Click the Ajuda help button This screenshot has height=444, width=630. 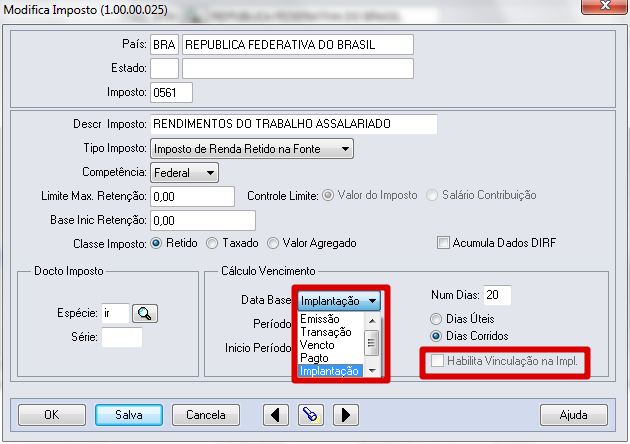573,413
